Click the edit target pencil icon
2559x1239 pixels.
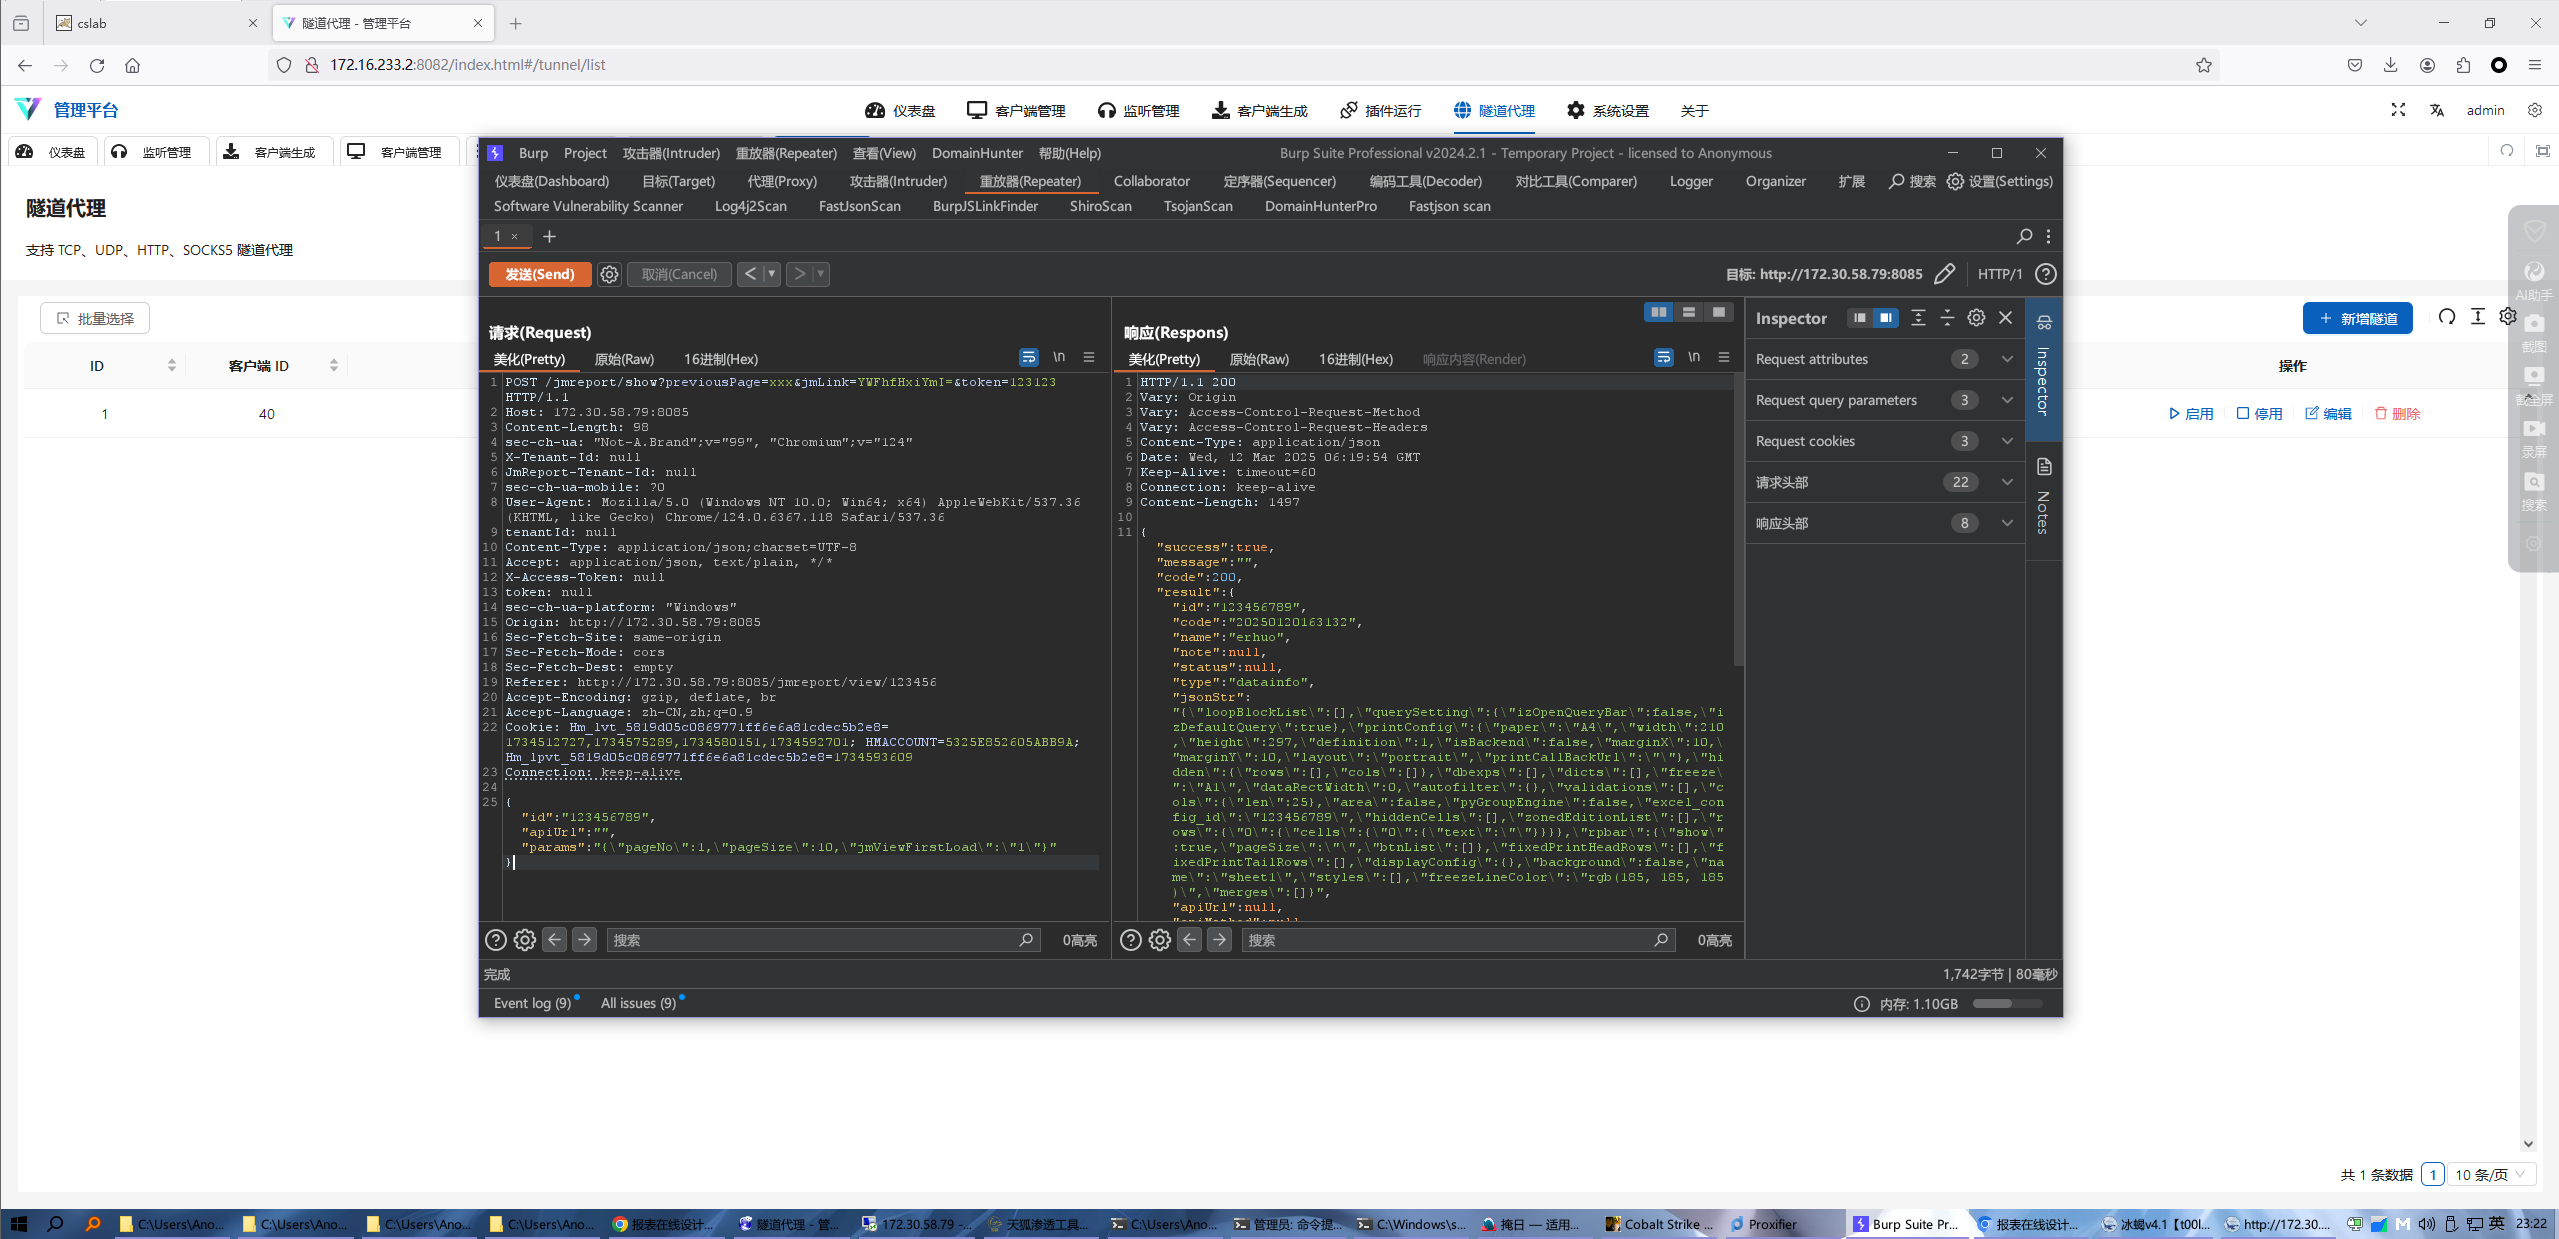[1944, 274]
